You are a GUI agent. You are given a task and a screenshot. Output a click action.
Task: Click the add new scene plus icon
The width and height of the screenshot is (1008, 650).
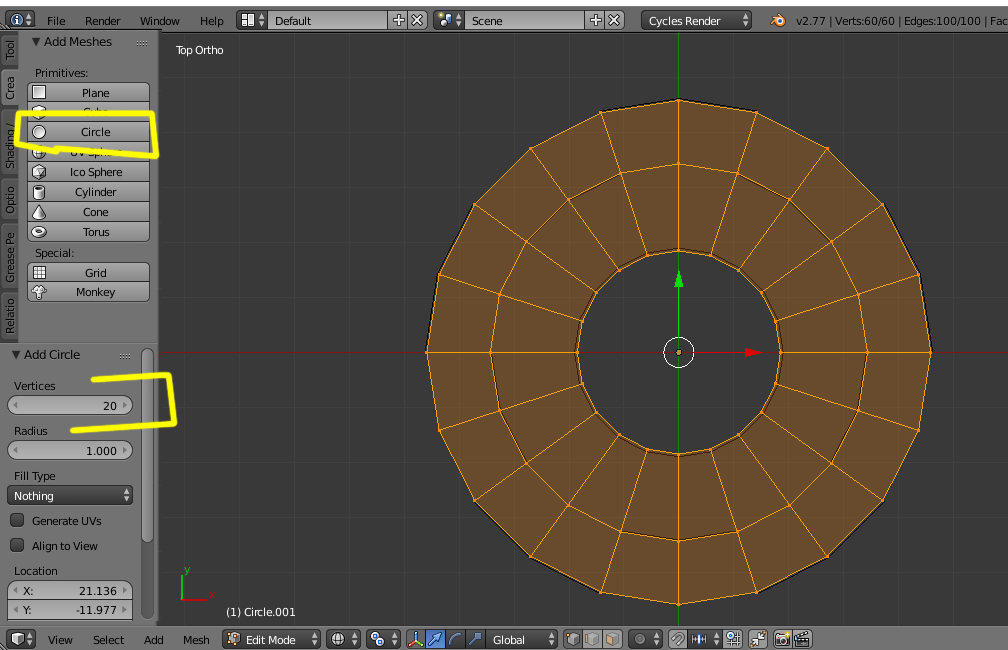(595, 20)
